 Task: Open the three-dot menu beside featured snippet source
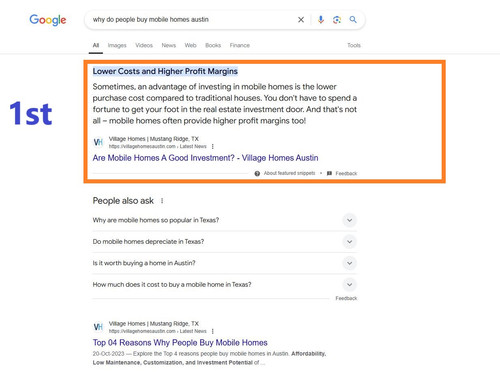point(213,146)
